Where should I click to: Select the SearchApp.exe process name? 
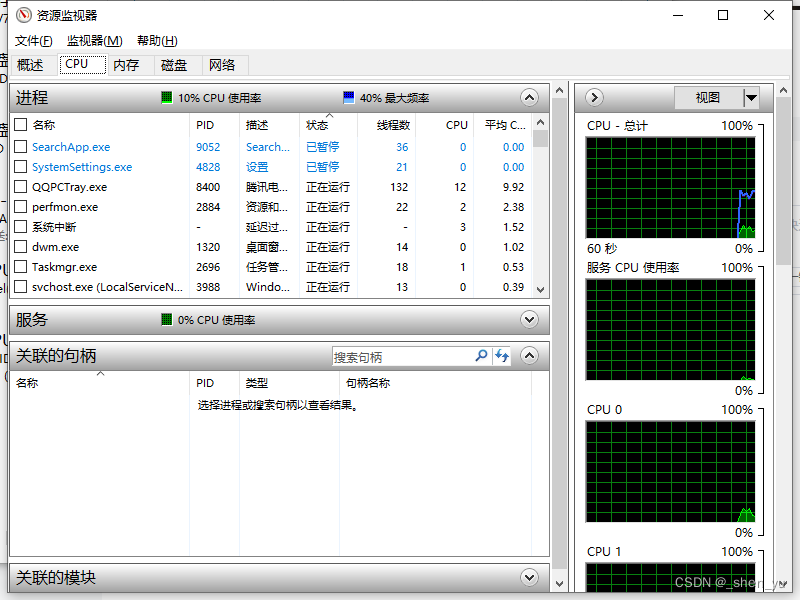(x=71, y=147)
